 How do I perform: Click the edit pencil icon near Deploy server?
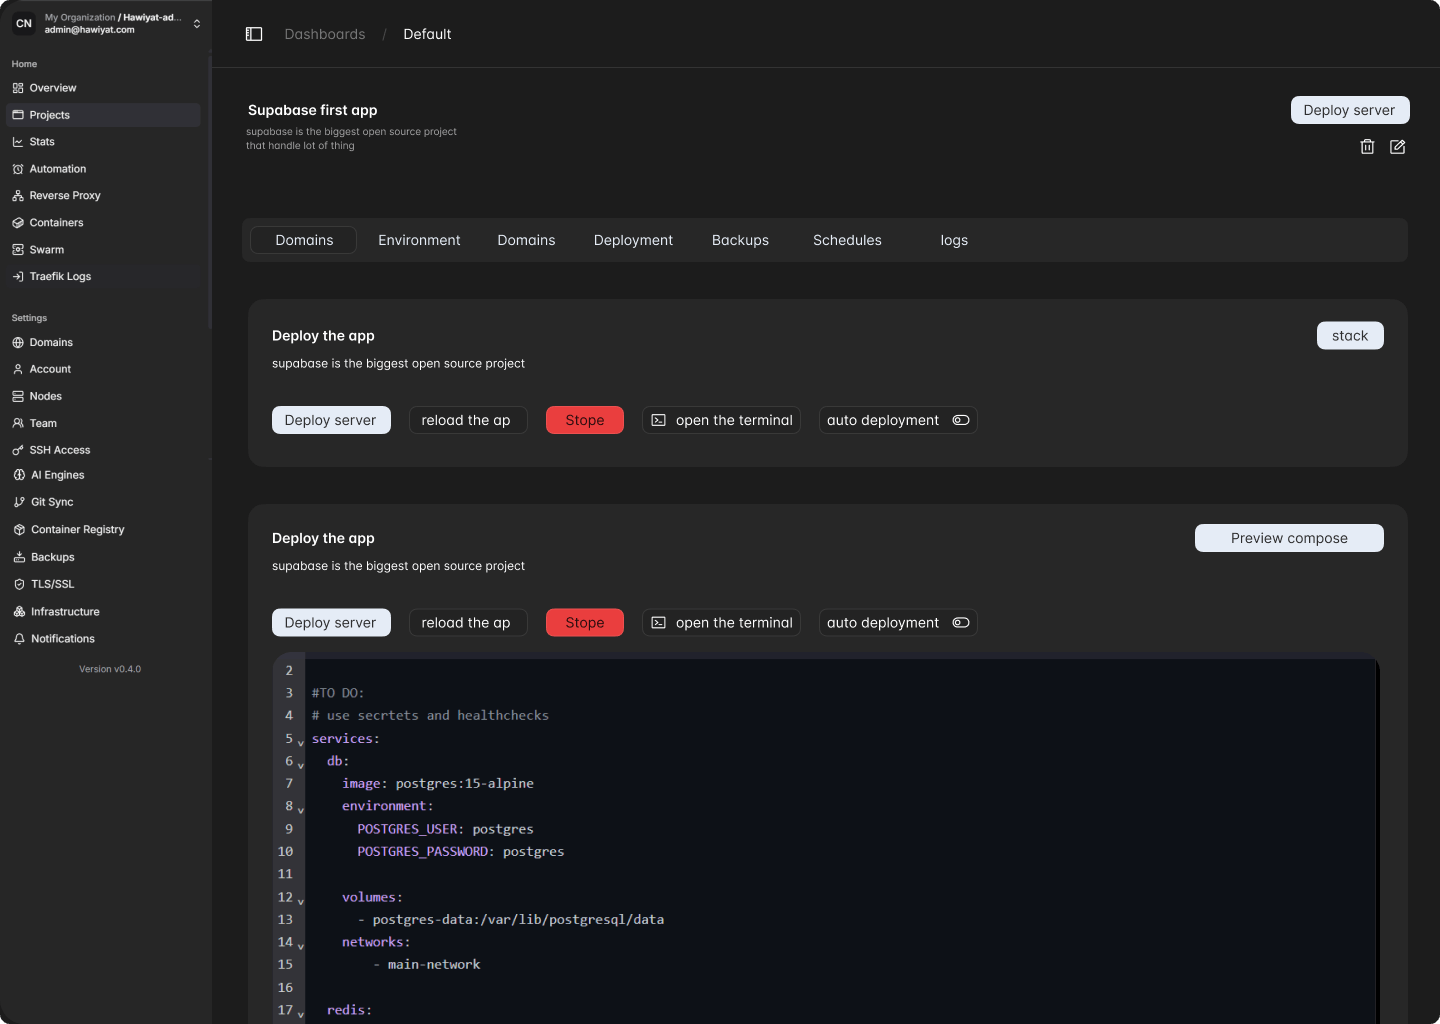(x=1397, y=147)
